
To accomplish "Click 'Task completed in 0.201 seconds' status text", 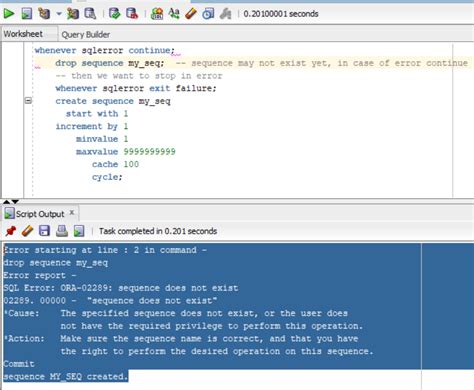I will 158,231.
